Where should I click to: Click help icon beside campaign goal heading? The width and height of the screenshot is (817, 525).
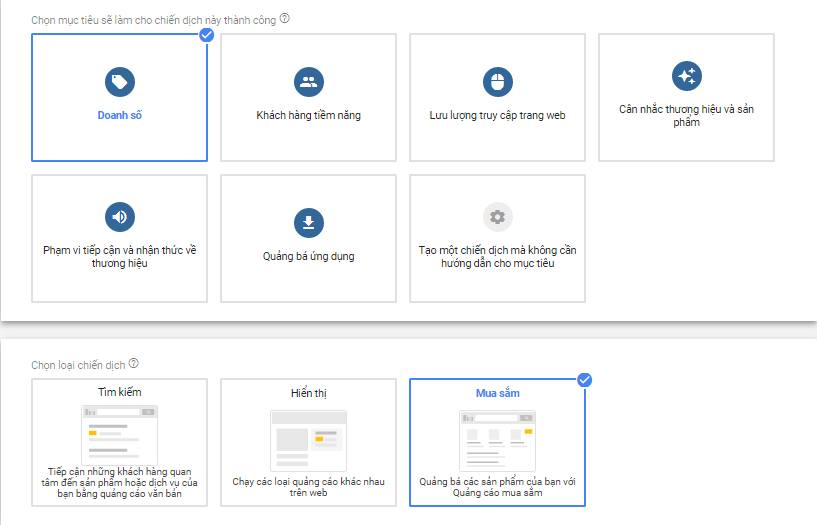[285, 19]
